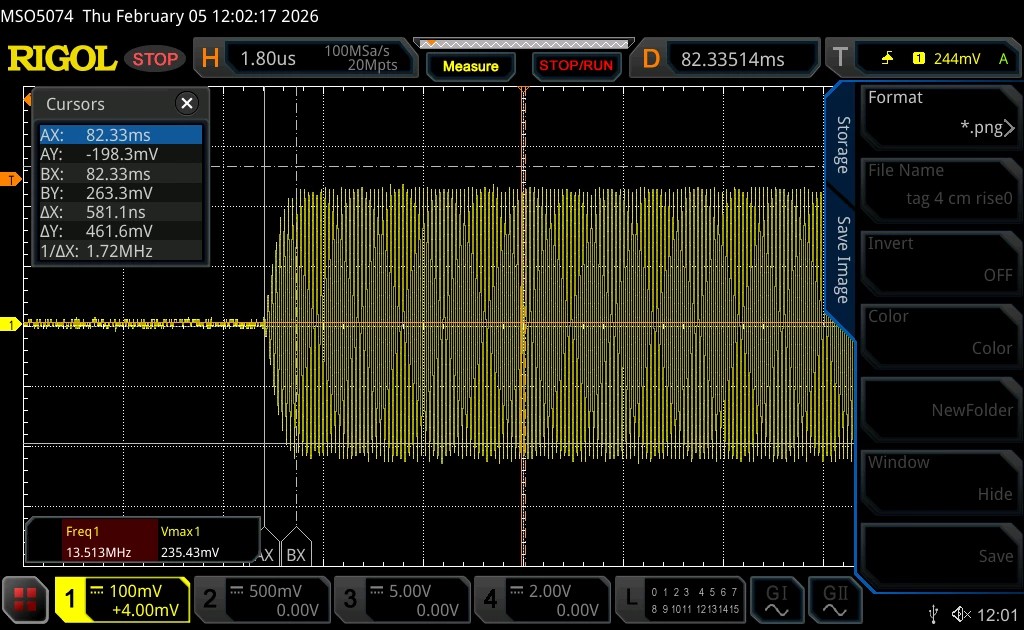
Task: Open the horizontal timebase H panel
Action: tap(305, 59)
